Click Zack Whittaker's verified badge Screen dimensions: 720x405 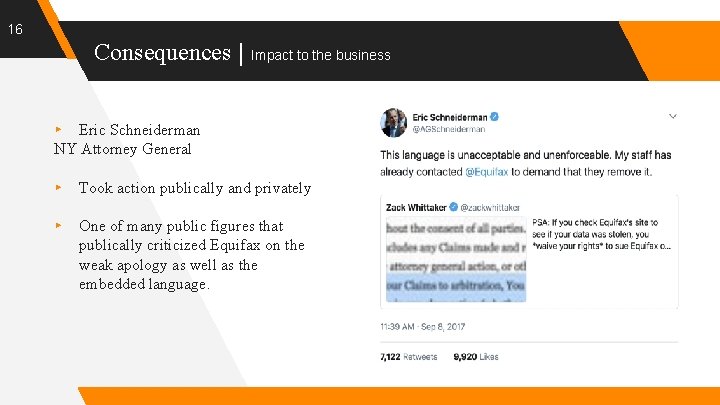tap(453, 206)
